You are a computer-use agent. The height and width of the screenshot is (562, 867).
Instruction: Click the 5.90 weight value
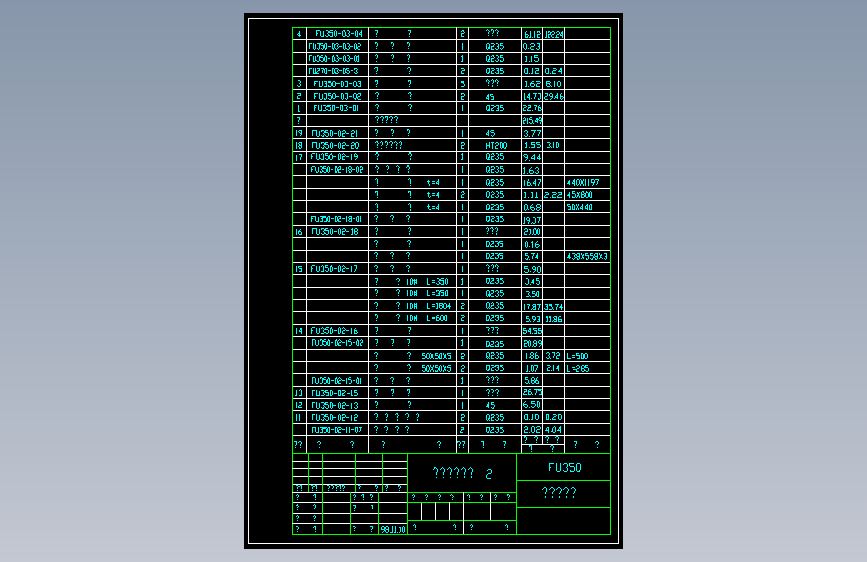532,269
